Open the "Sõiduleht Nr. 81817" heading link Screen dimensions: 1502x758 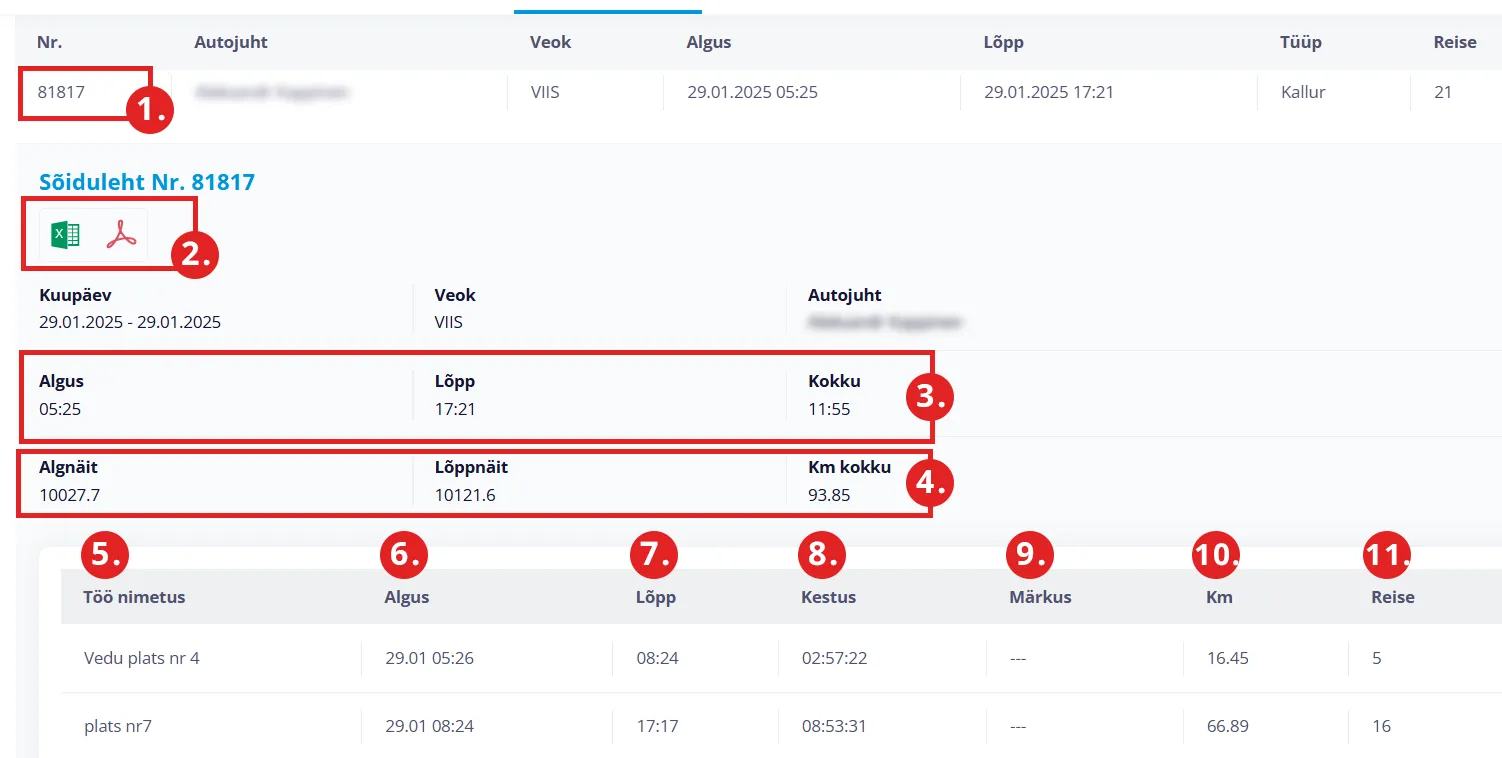point(147,182)
